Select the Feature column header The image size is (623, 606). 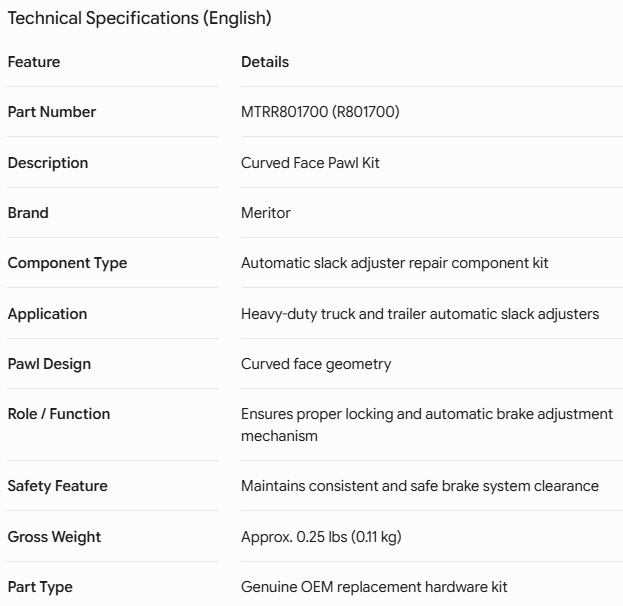(34, 62)
